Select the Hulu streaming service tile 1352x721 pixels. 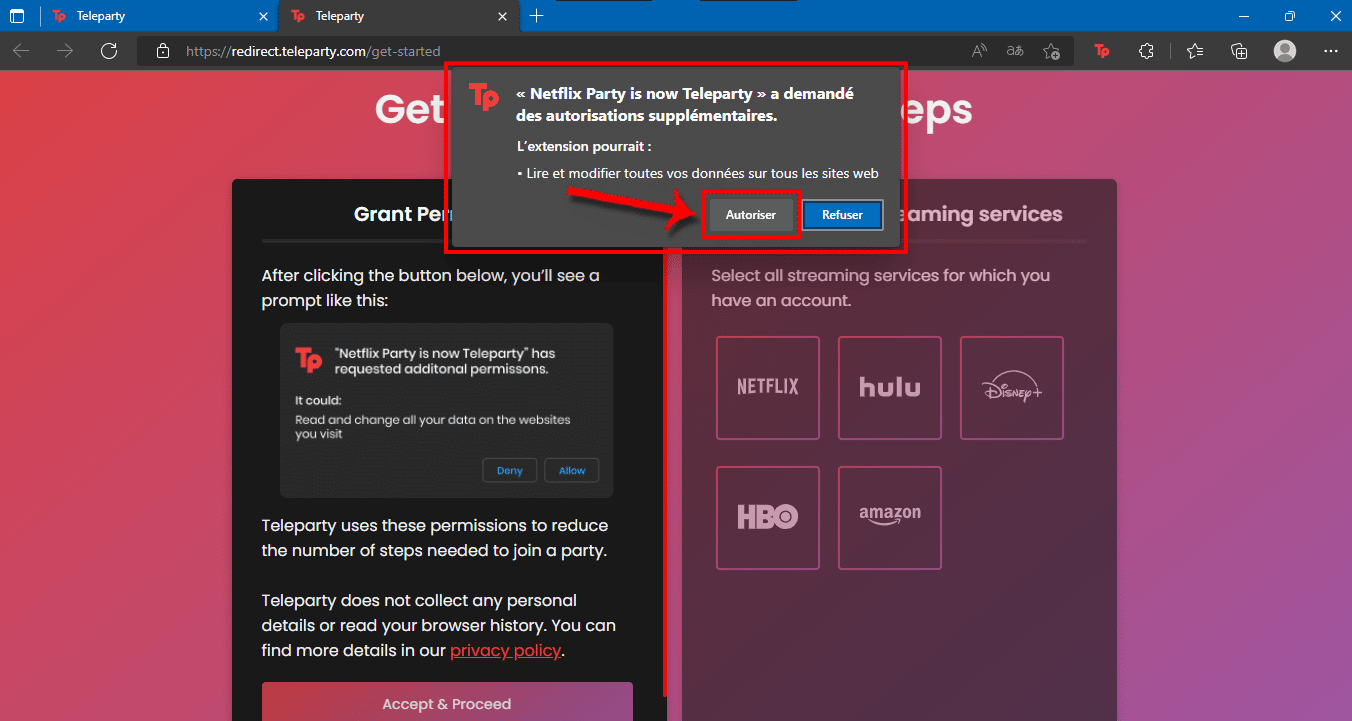point(890,387)
